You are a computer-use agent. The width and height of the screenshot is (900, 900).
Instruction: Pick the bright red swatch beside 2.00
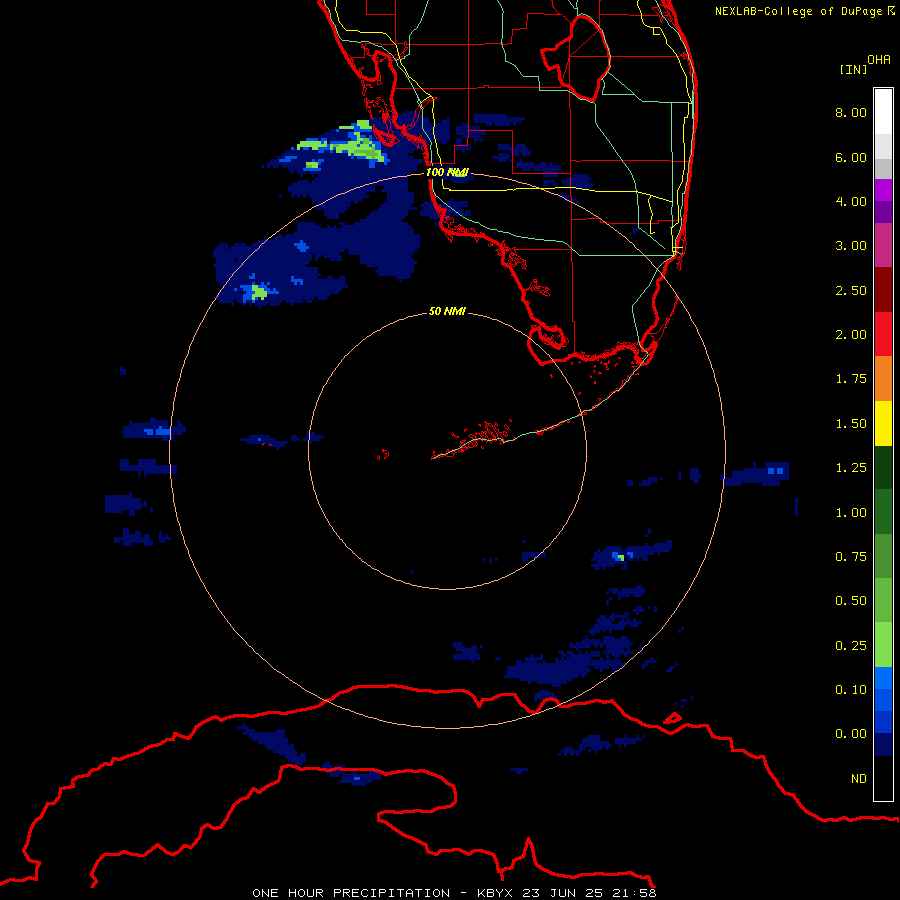[883, 334]
